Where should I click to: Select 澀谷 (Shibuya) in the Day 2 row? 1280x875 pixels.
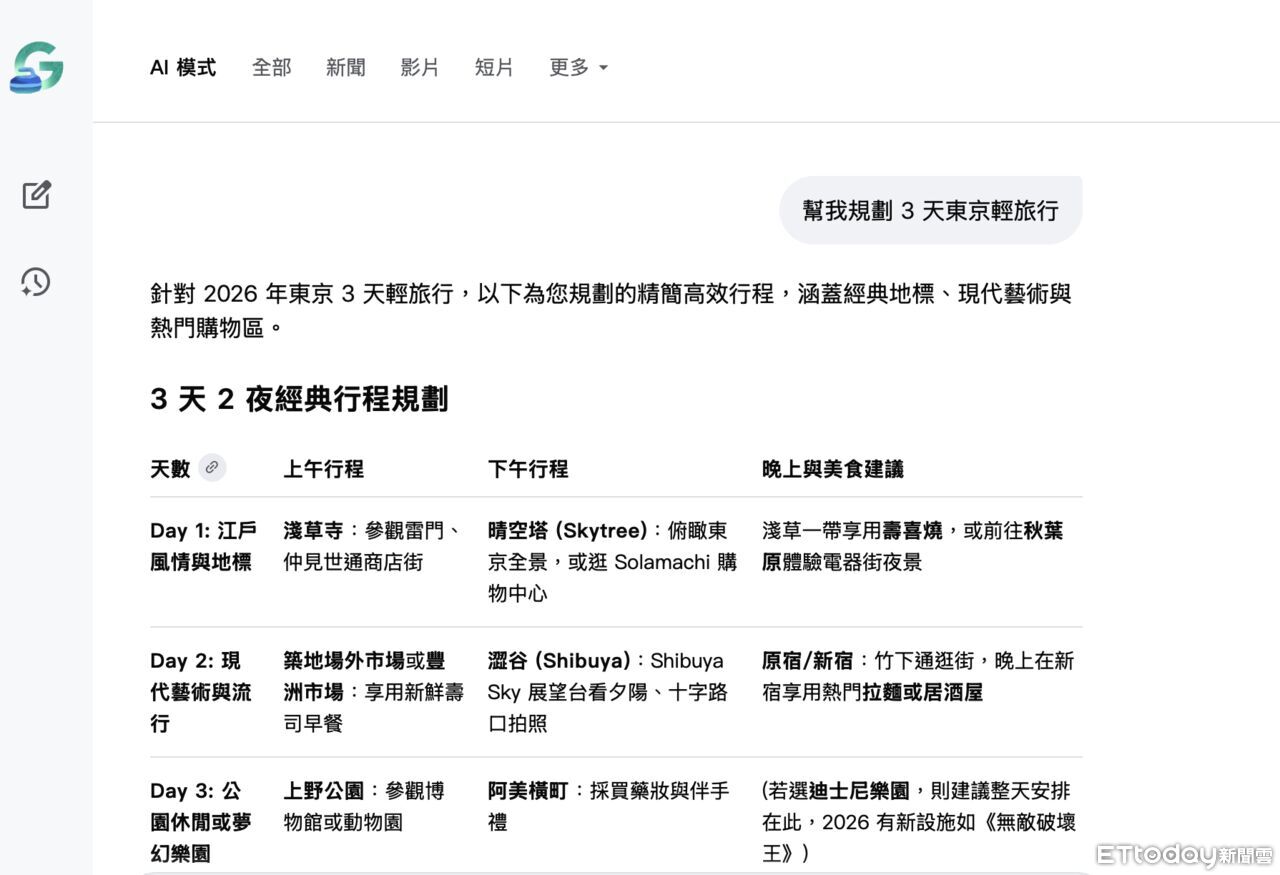tap(559, 660)
